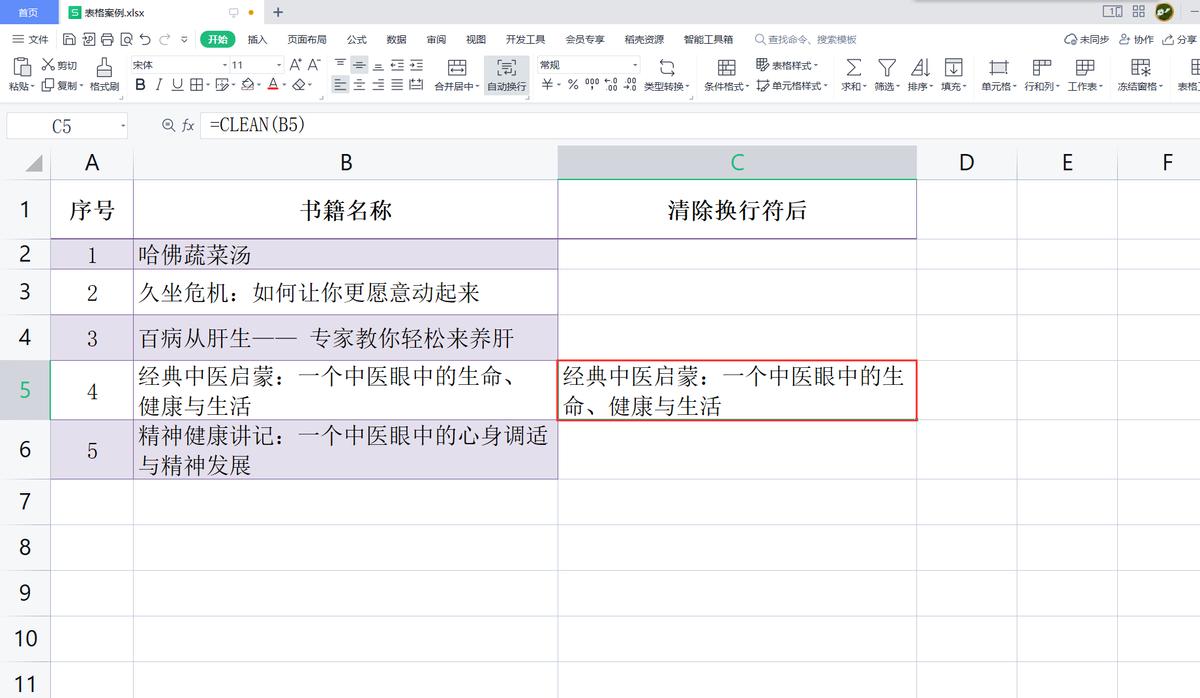The width and height of the screenshot is (1200, 698).
Task: Click the 筛选 (Filter) icon
Action: coord(887,70)
